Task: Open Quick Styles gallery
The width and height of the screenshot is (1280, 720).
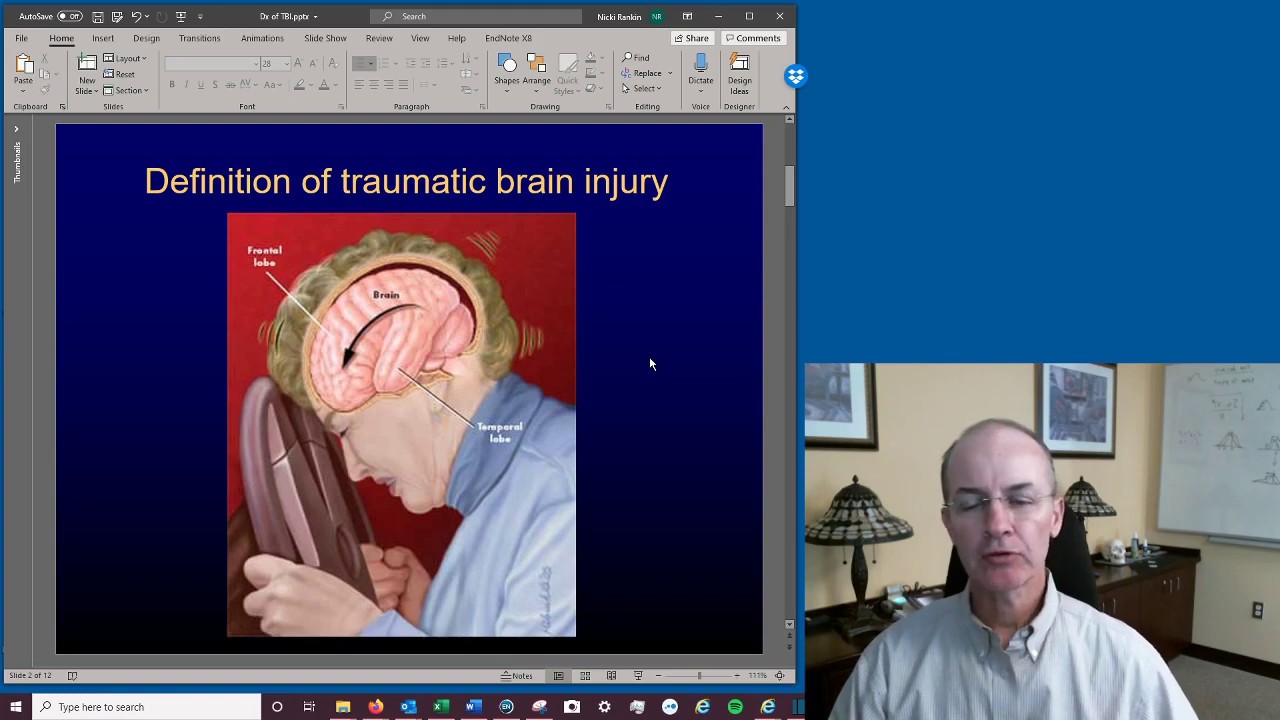Action: [567, 72]
